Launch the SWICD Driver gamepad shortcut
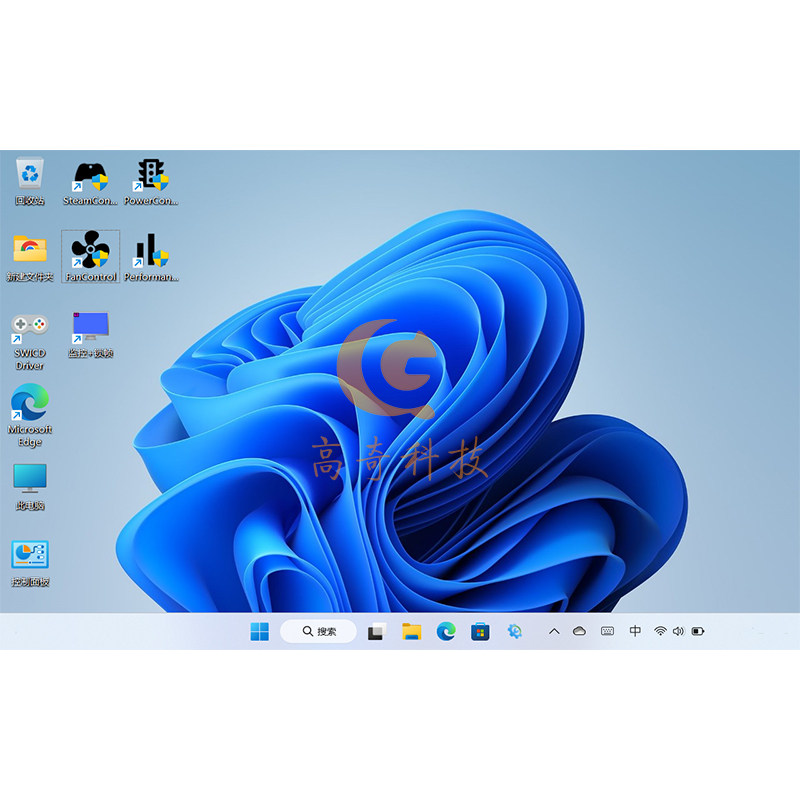Image resolution: width=800 pixels, height=800 pixels. [x=30, y=342]
